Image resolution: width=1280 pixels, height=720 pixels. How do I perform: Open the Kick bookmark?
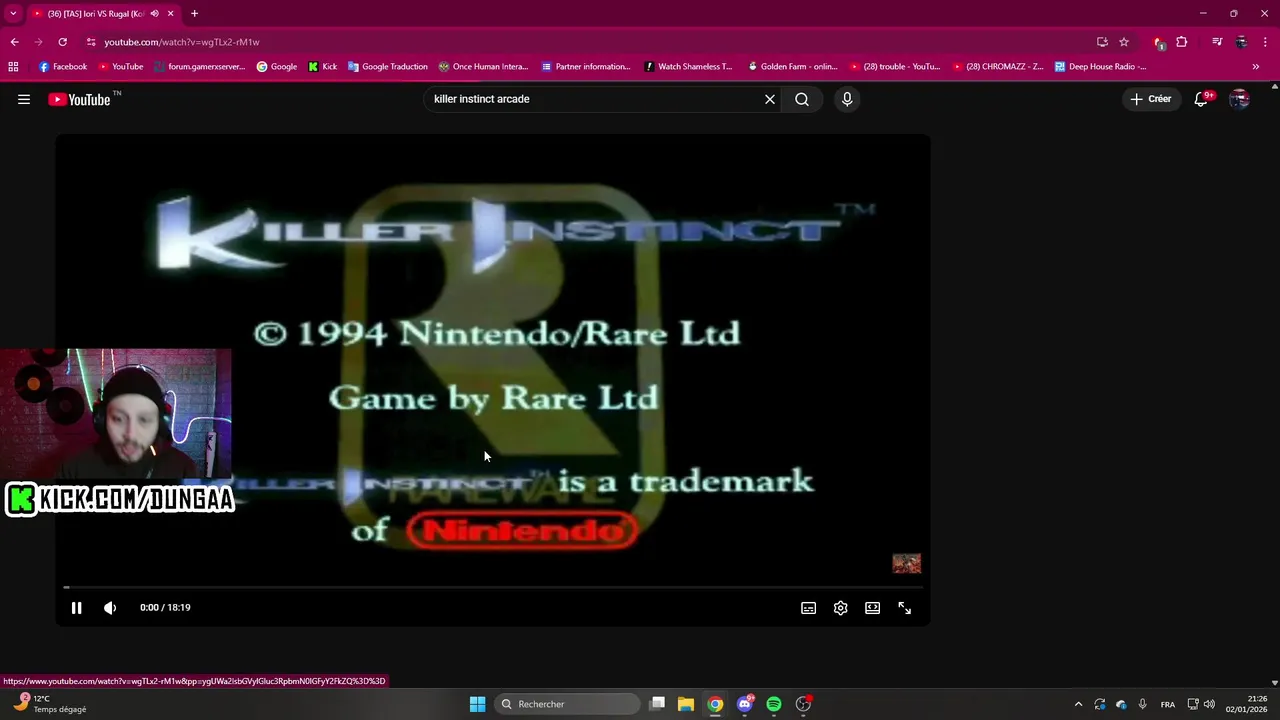point(322,67)
